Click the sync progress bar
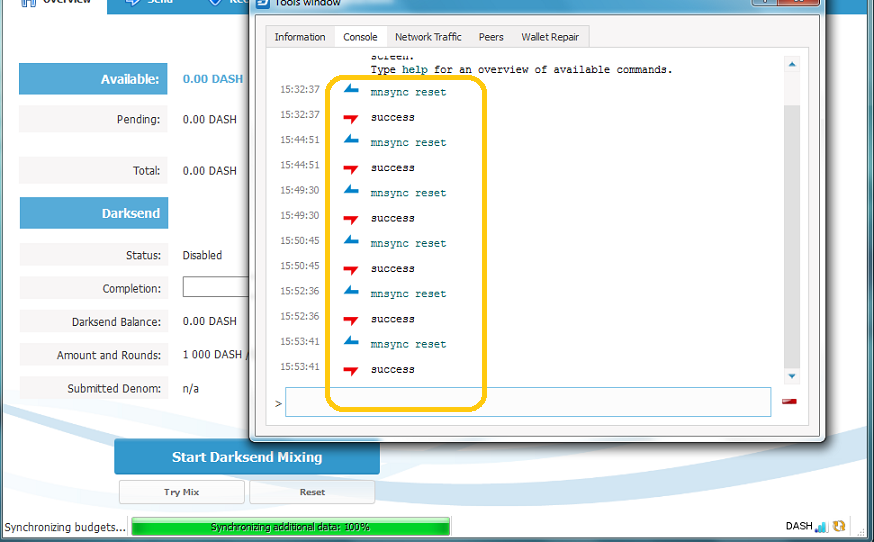This screenshot has height=542, width=874. pyautogui.click(x=290, y=526)
